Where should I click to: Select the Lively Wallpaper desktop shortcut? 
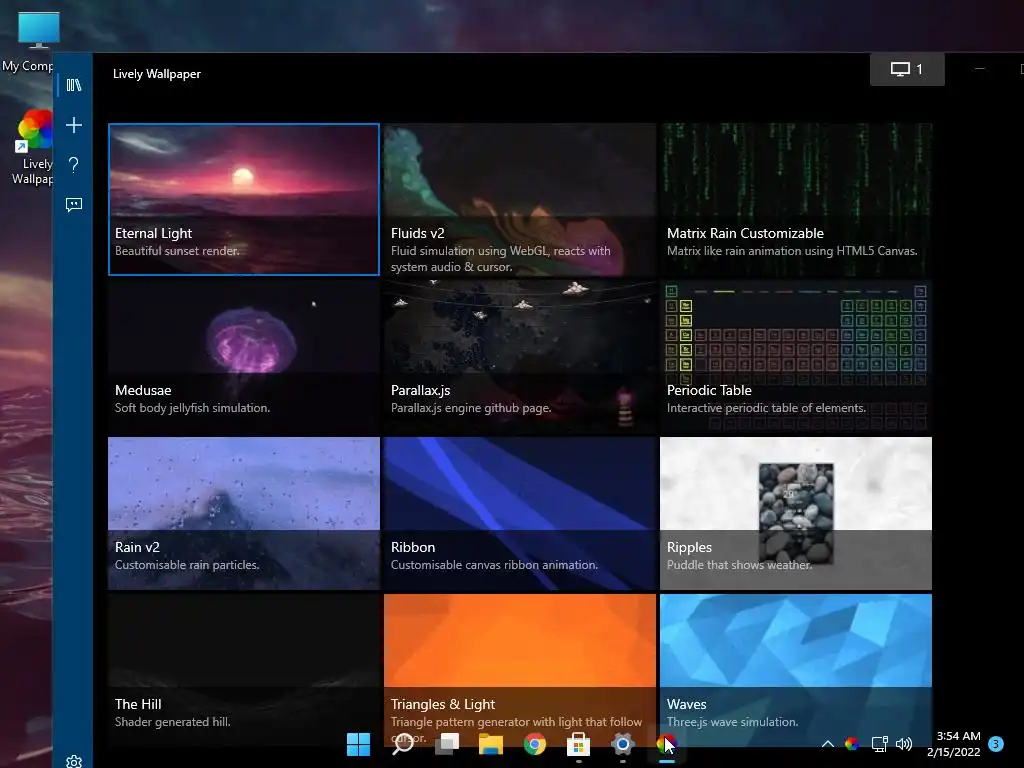[x=31, y=148]
